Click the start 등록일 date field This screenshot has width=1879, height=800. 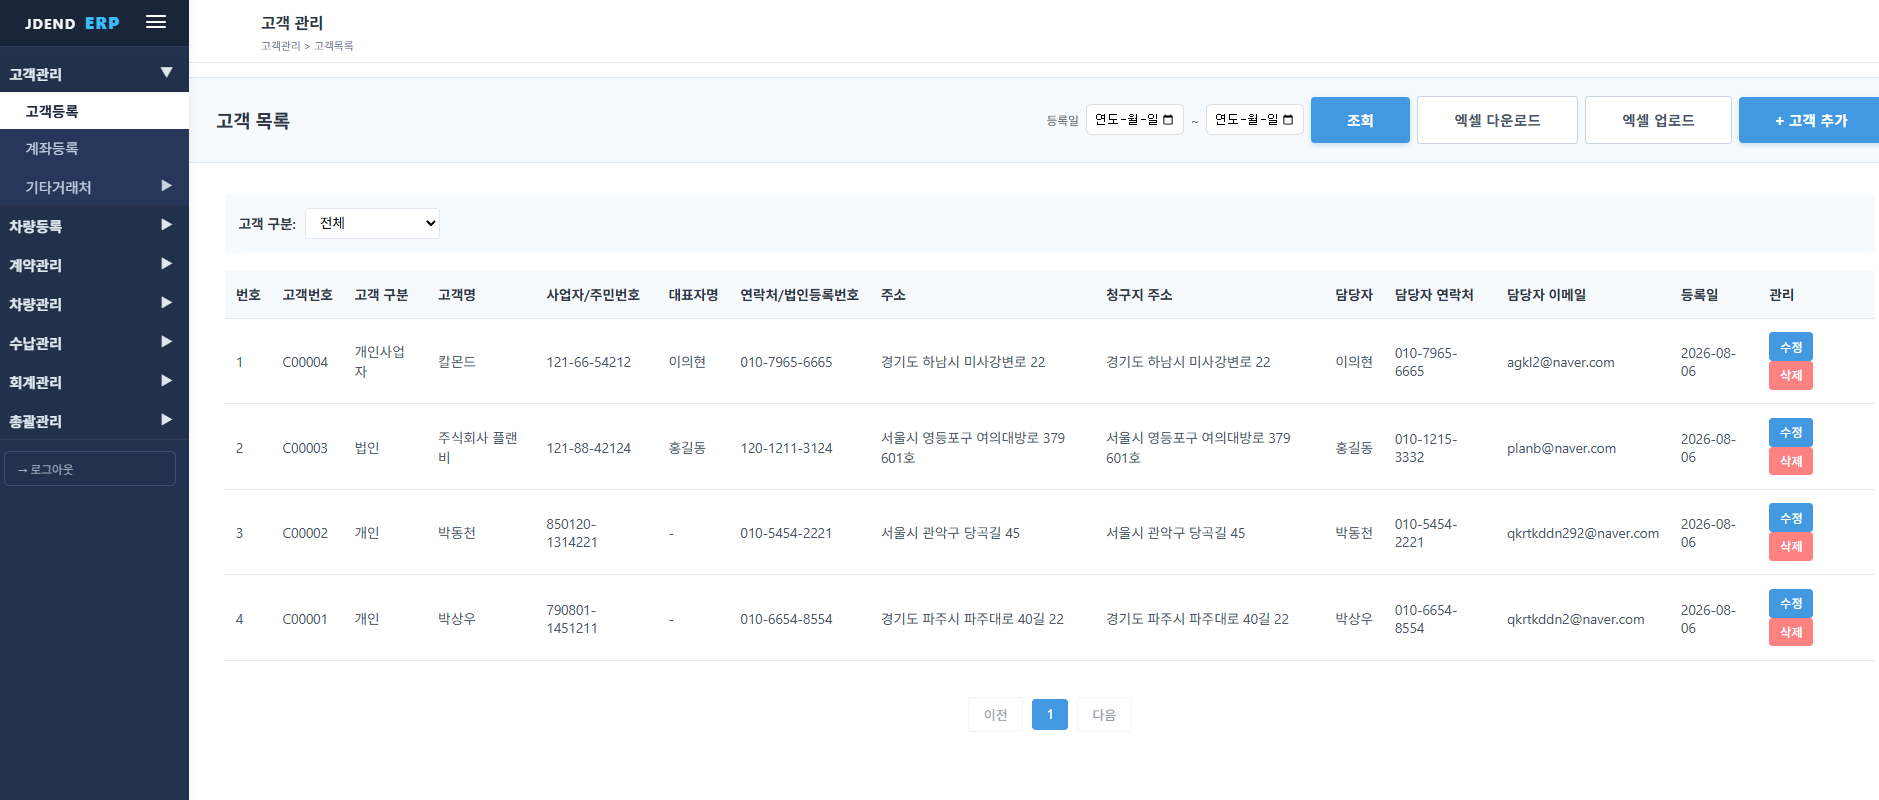[1135, 119]
